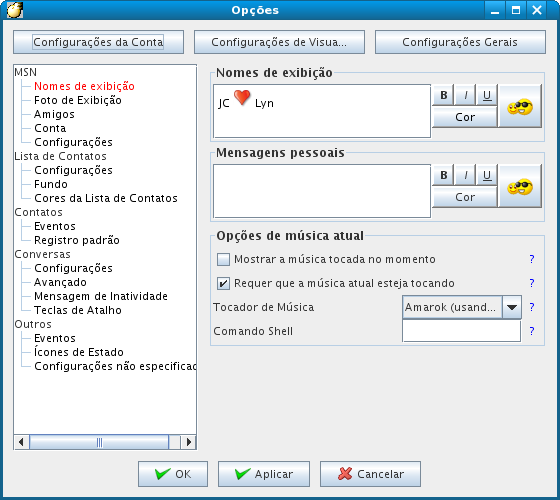Maximize the Opções window
Viewport: 560px width, 500px height.
point(516,10)
